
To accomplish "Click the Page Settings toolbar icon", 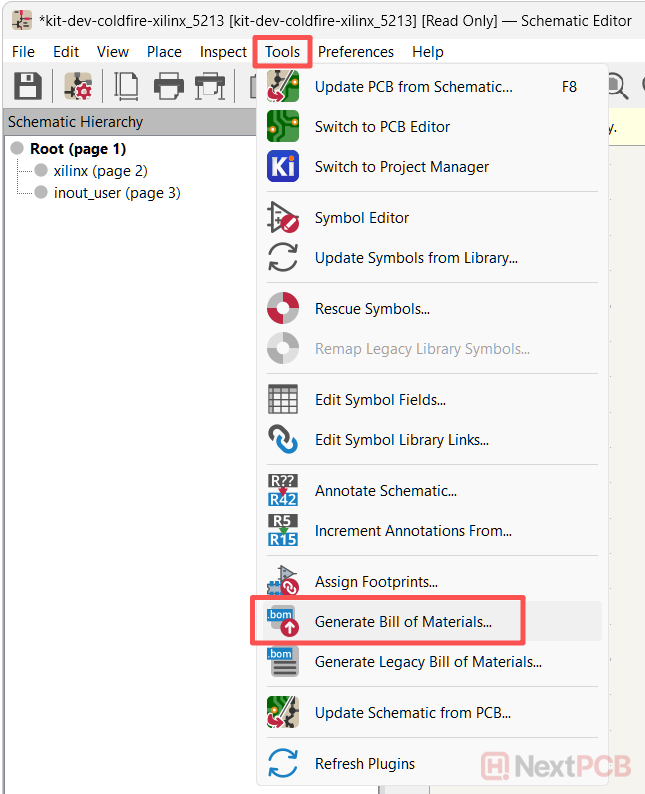I will click(x=127, y=86).
